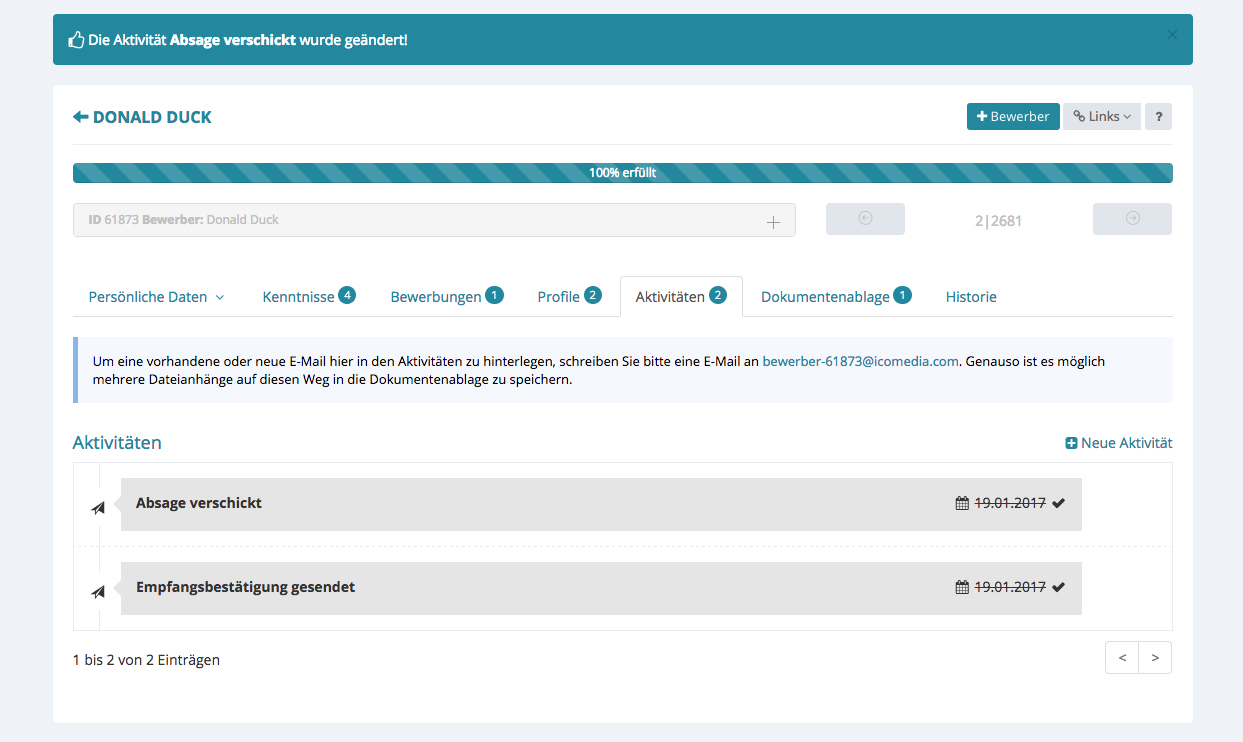Toggle checkmark on Absage verschickt activity
Image resolution: width=1243 pixels, height=742 pixels.
pos(1059,503)
